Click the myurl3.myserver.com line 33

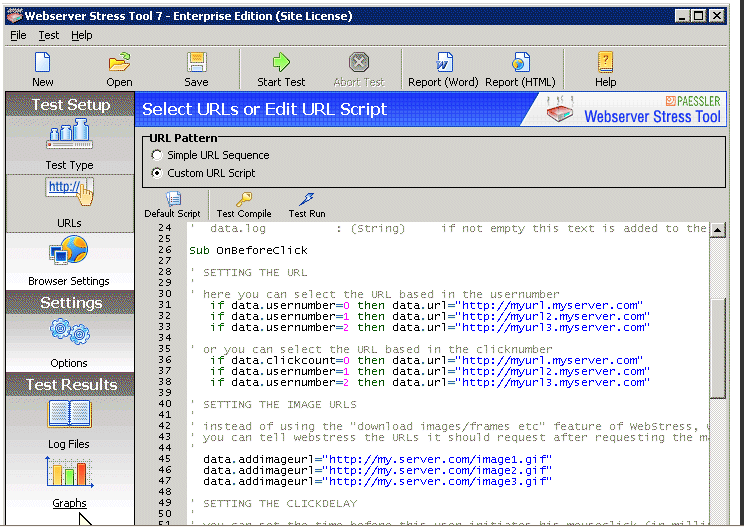[429, 327]
